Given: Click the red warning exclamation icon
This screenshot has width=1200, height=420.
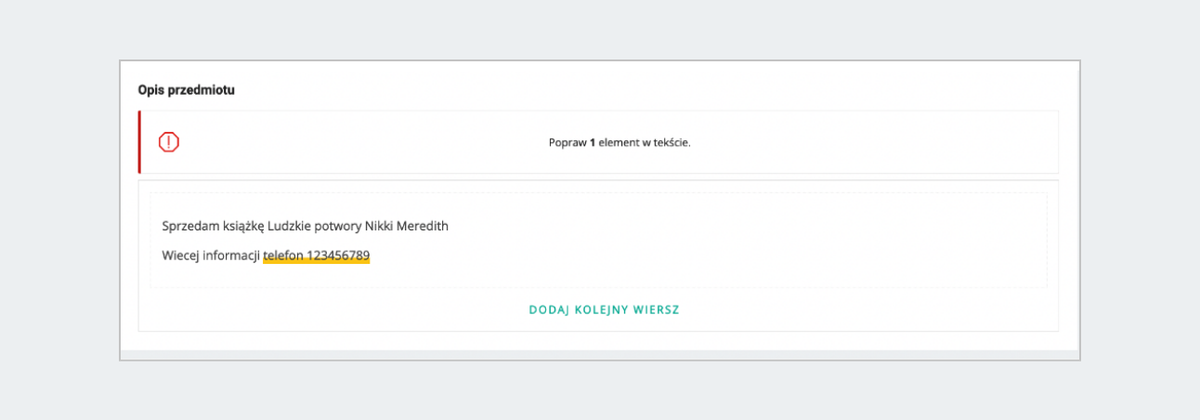Looking at the screenshot, I should [x=169, y=142].
